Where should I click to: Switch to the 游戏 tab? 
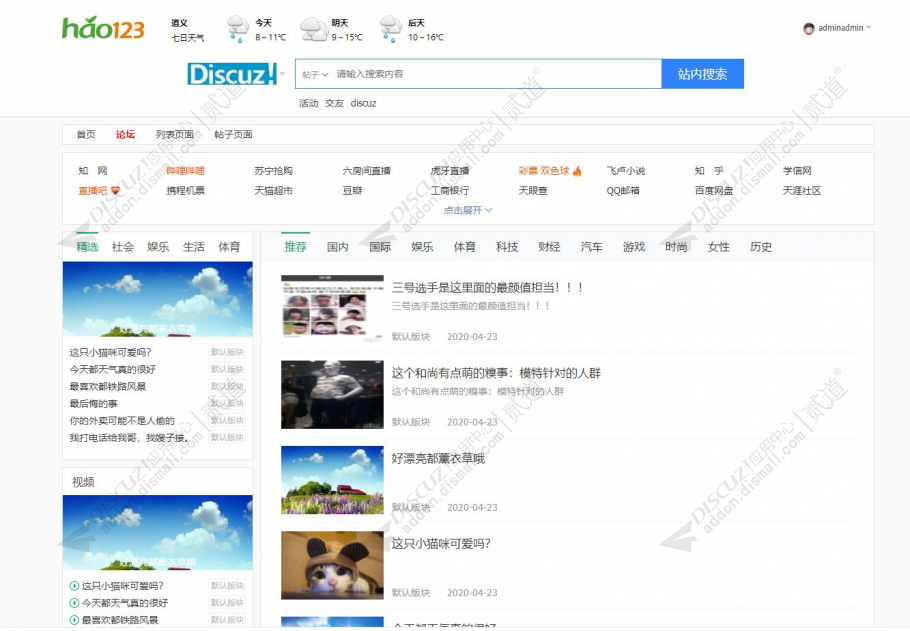click(634, 247)
